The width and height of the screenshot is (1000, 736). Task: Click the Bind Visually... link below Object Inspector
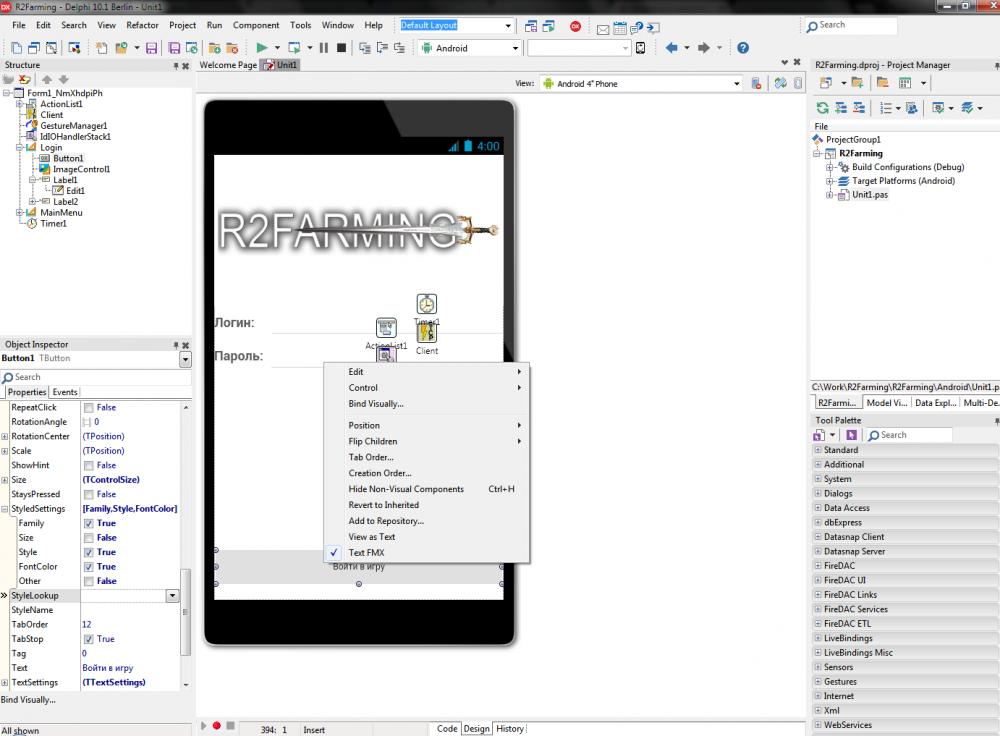(x=28, y=700)
